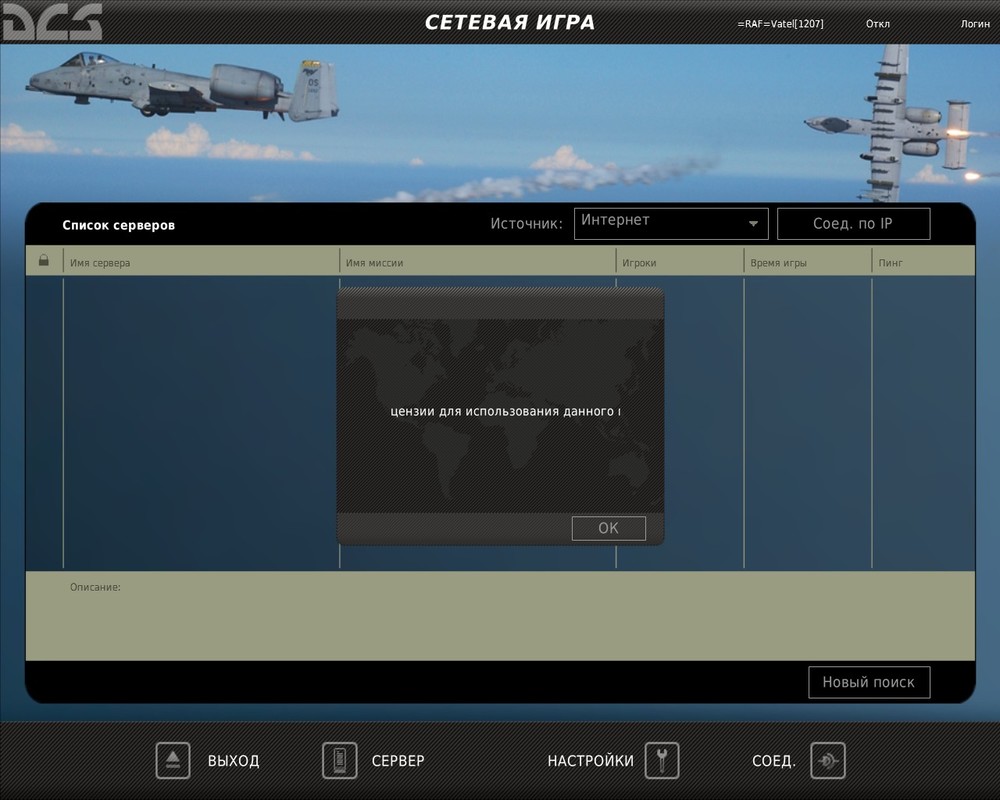1000x800 pixels.
Task: Start a Новый поиск
Action: (x=869, y=683)
